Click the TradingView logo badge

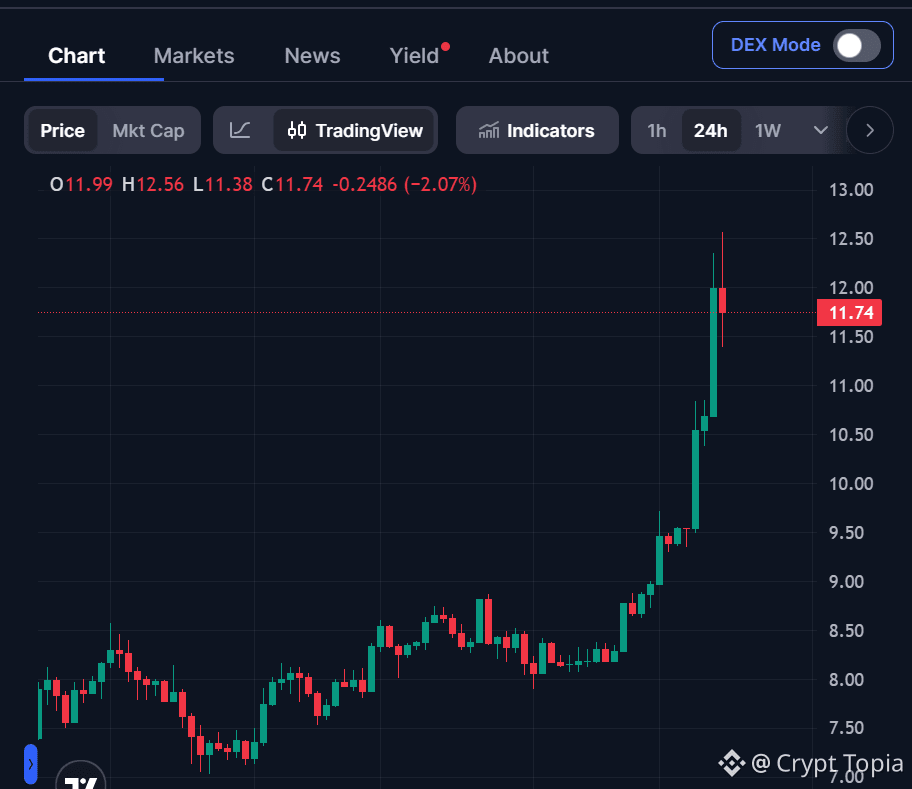click(81, 776)
